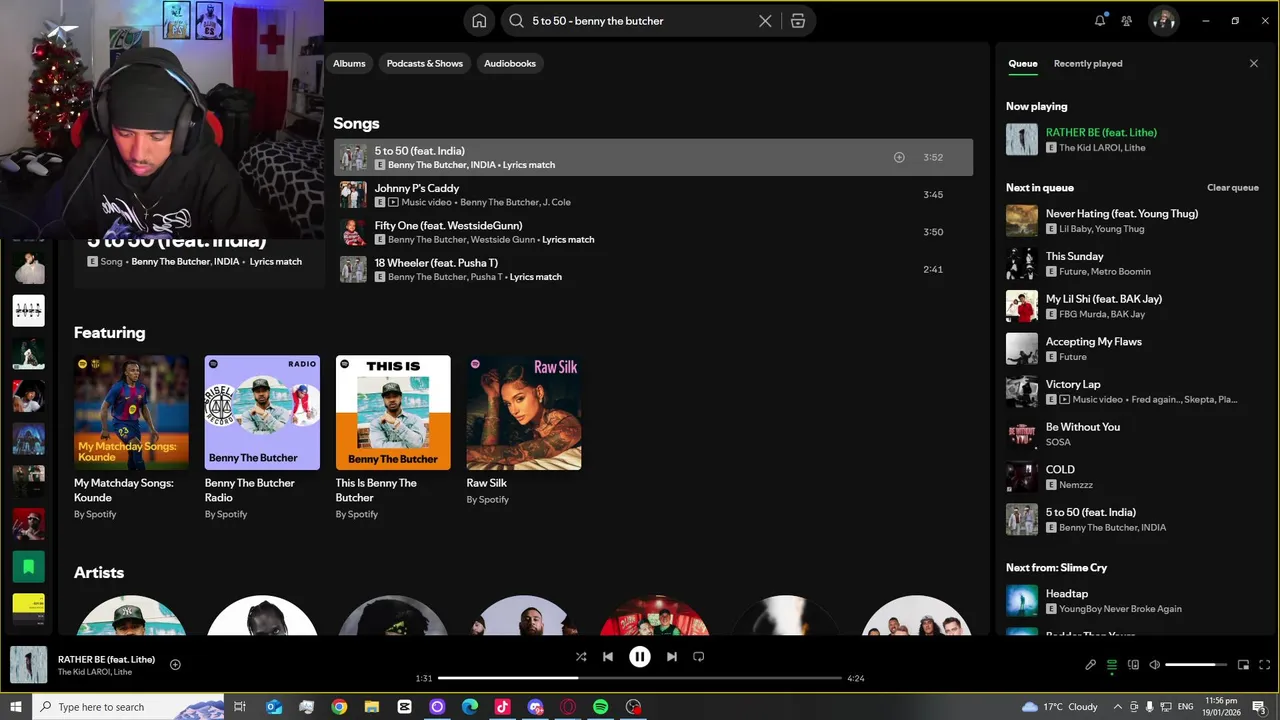This screenshot has width=1280, height=720.
Task: Open lyrics microphone icon in player bar
Action: click(x=1091, y=665)
